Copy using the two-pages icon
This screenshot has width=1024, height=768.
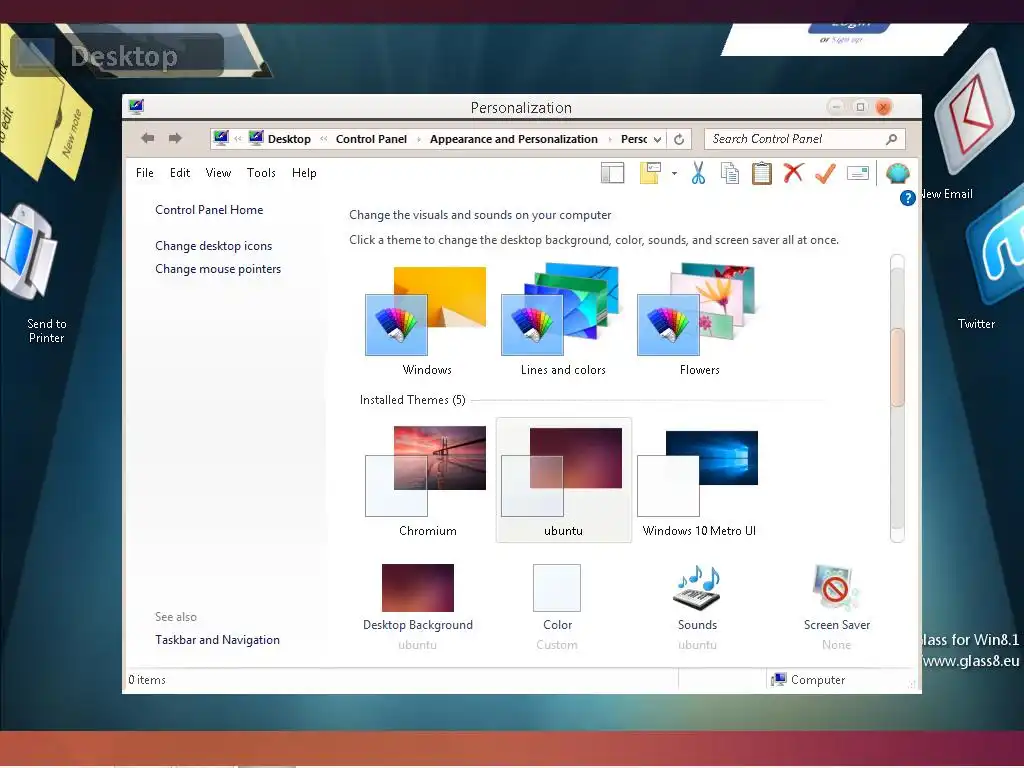click(x=729, y=173)
